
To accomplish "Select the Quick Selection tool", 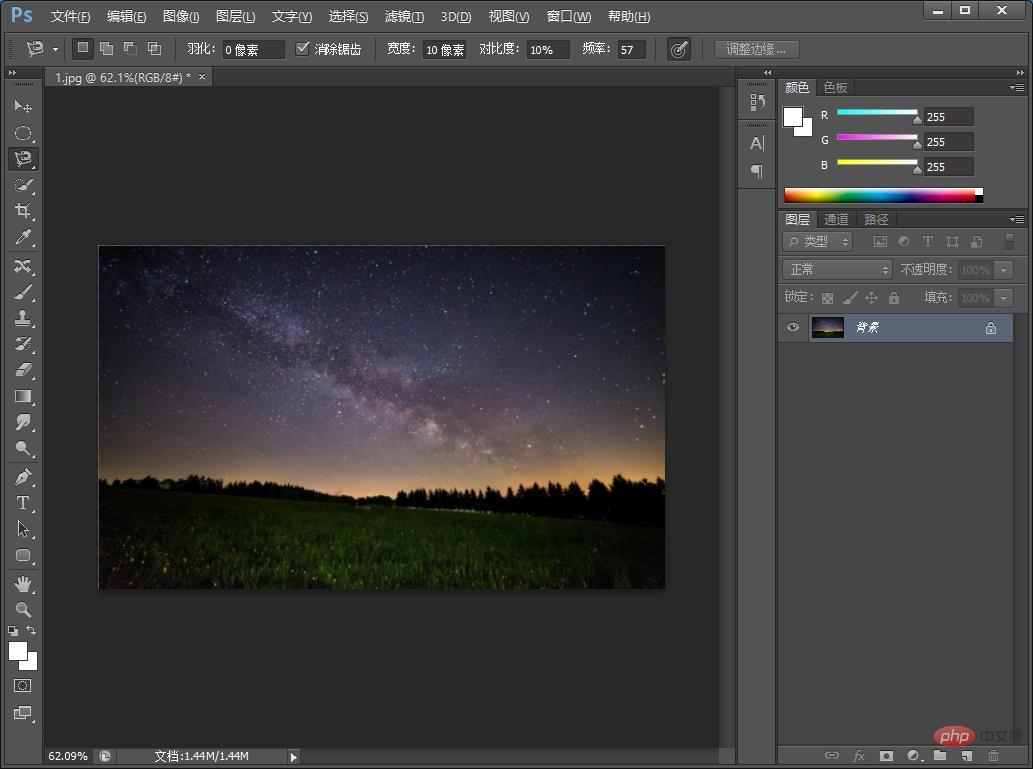I will click(23, 185).
